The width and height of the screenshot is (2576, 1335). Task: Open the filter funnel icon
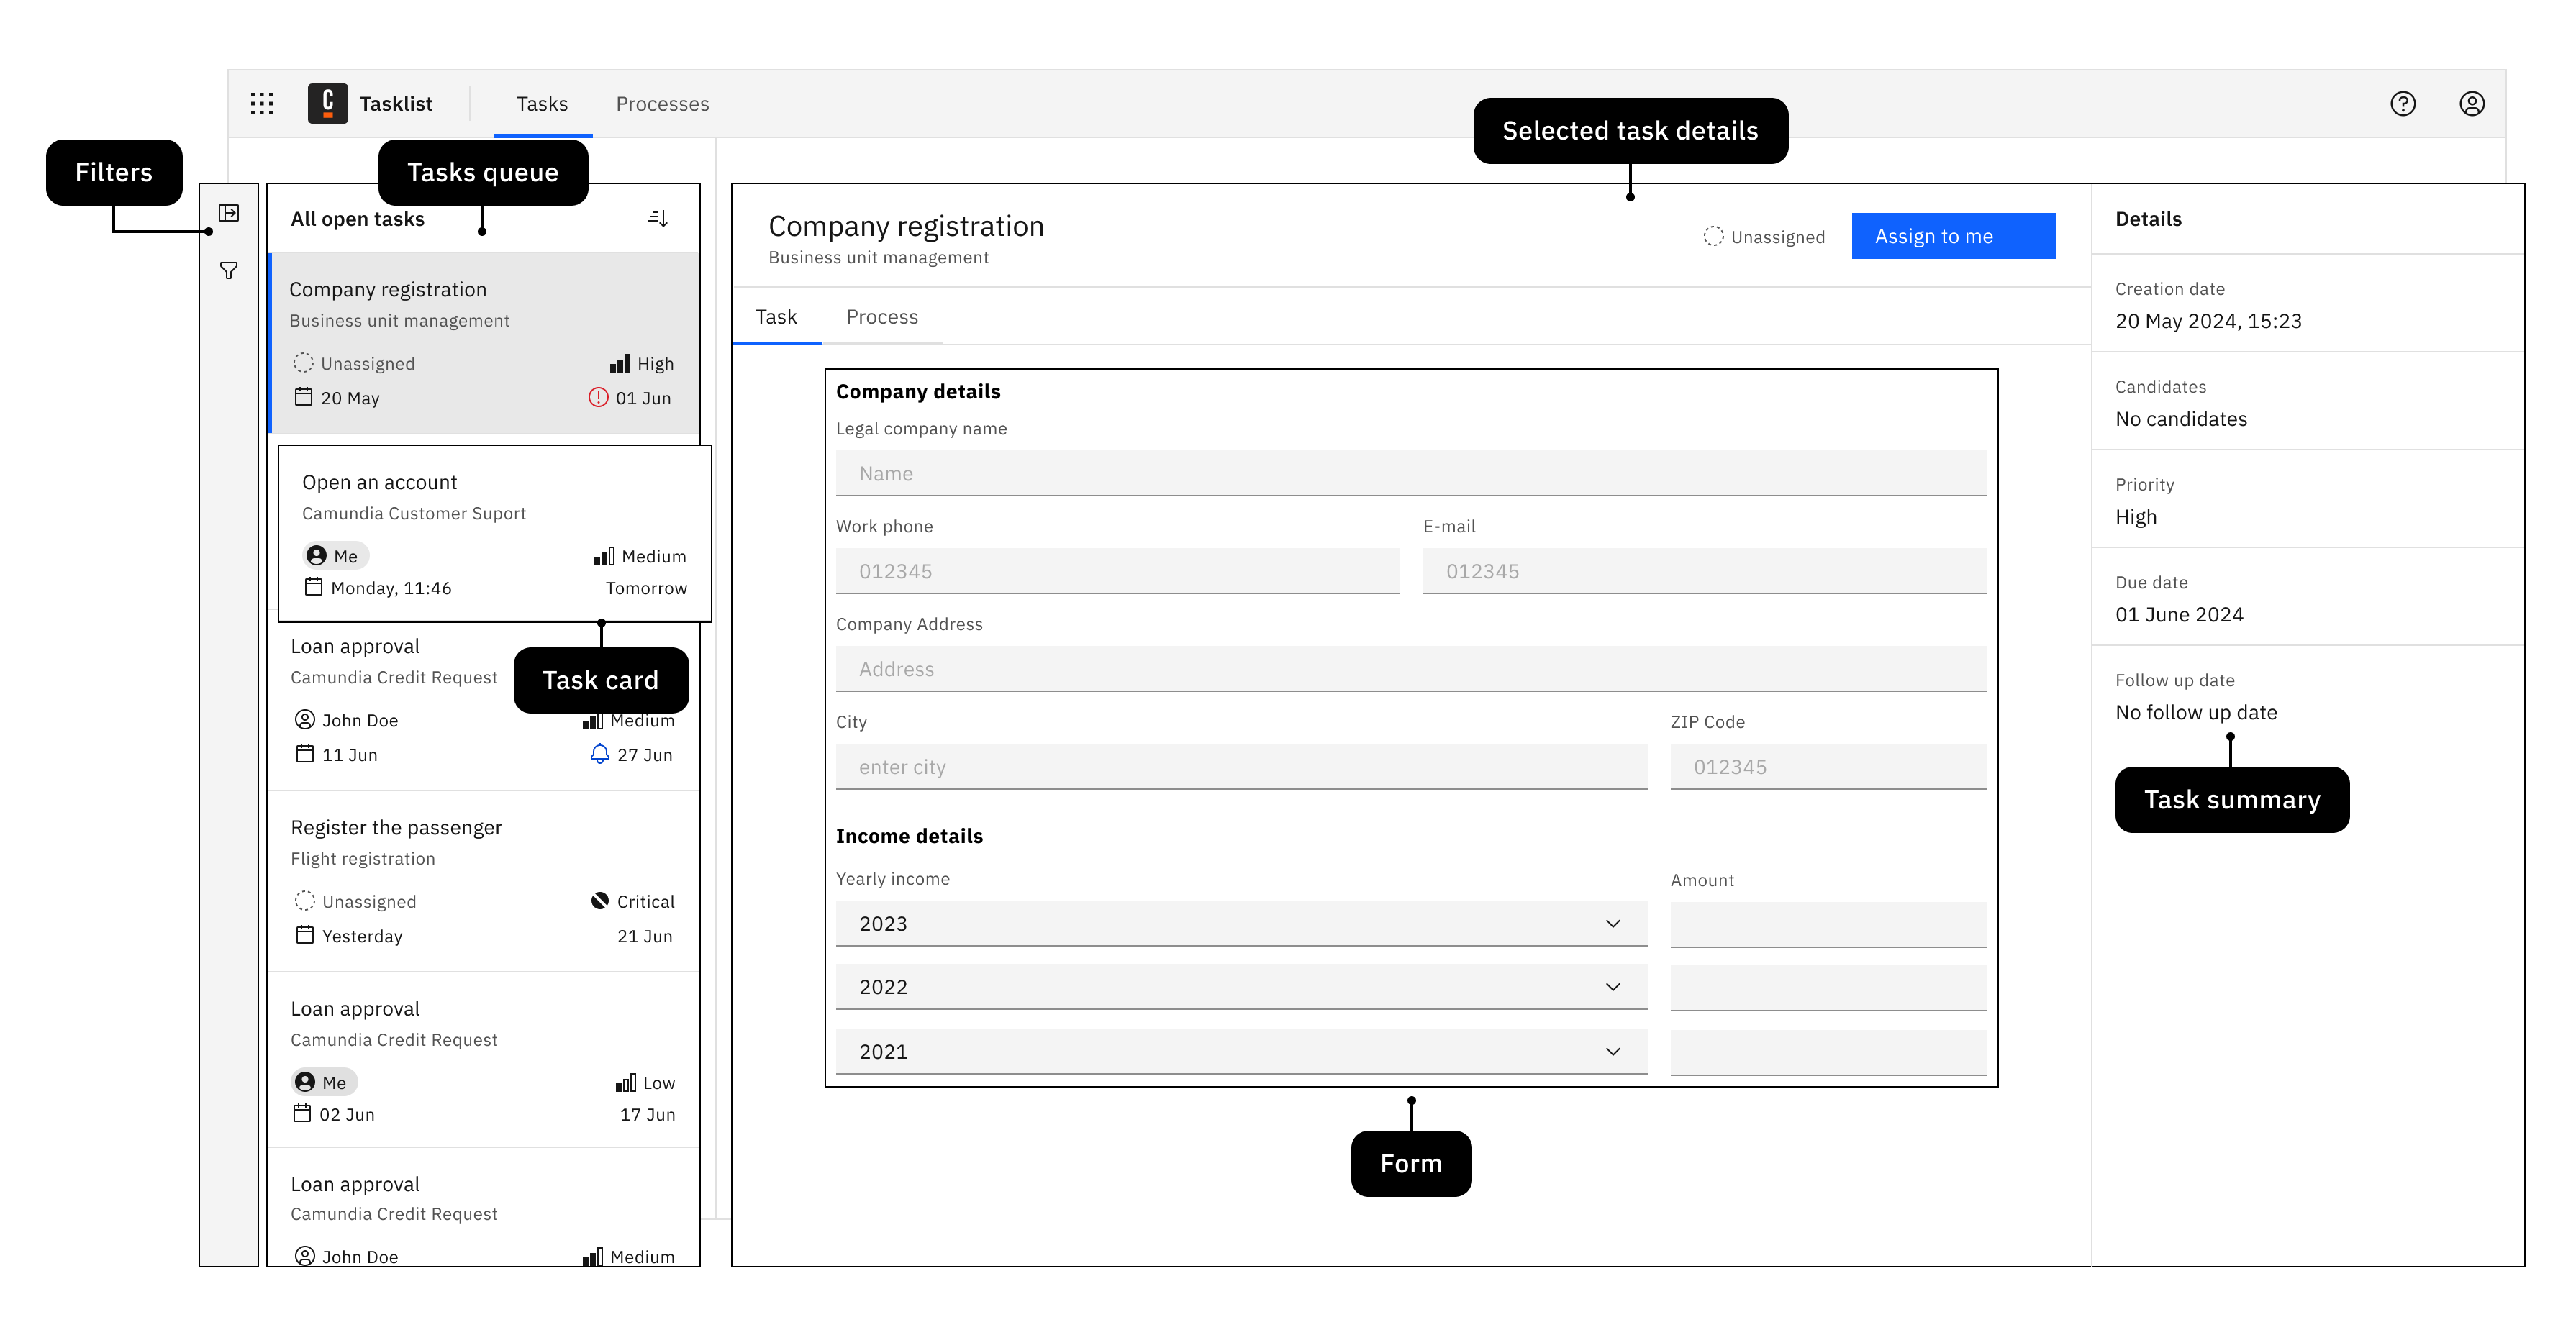[x=229, y=270]
